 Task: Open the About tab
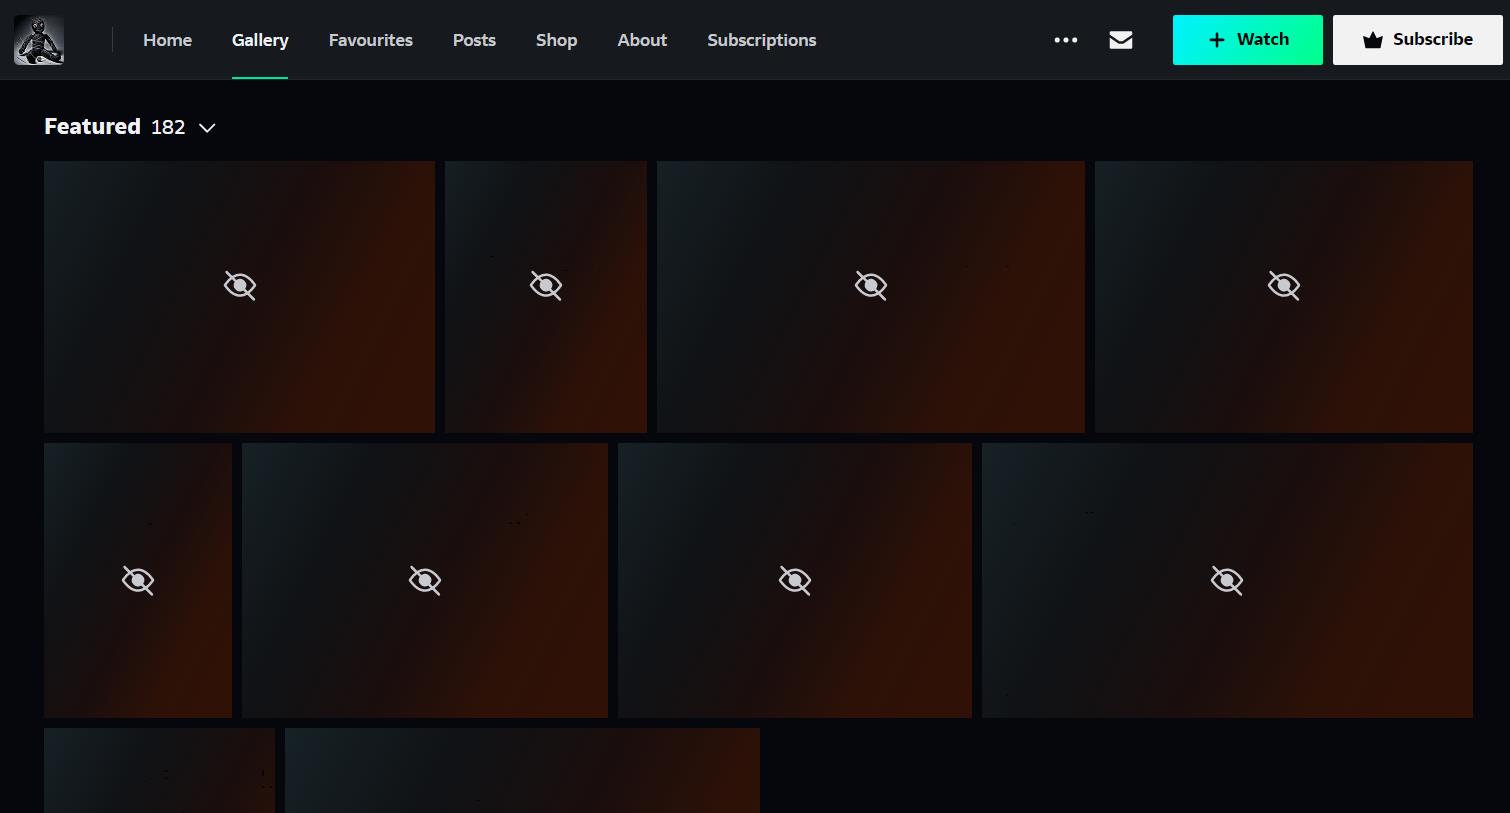click(x=642, y=40)
